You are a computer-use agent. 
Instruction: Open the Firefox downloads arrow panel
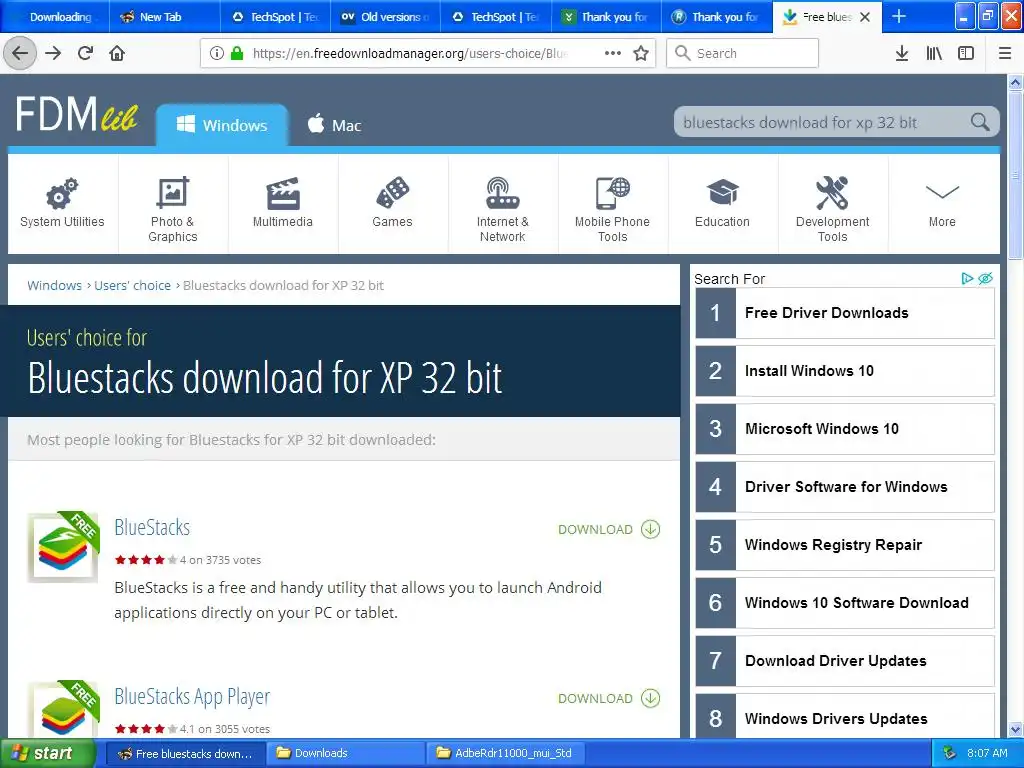901,53
